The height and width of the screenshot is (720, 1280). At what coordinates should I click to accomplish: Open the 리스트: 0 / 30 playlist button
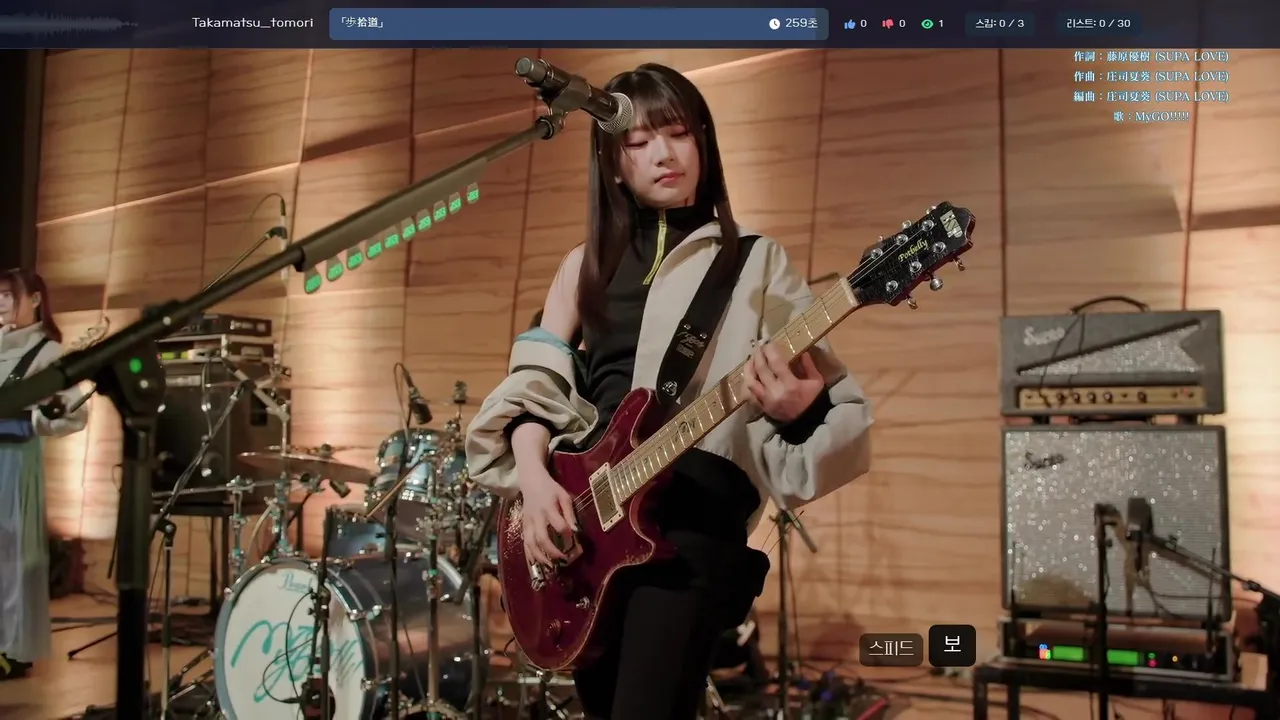(1098, 23)
